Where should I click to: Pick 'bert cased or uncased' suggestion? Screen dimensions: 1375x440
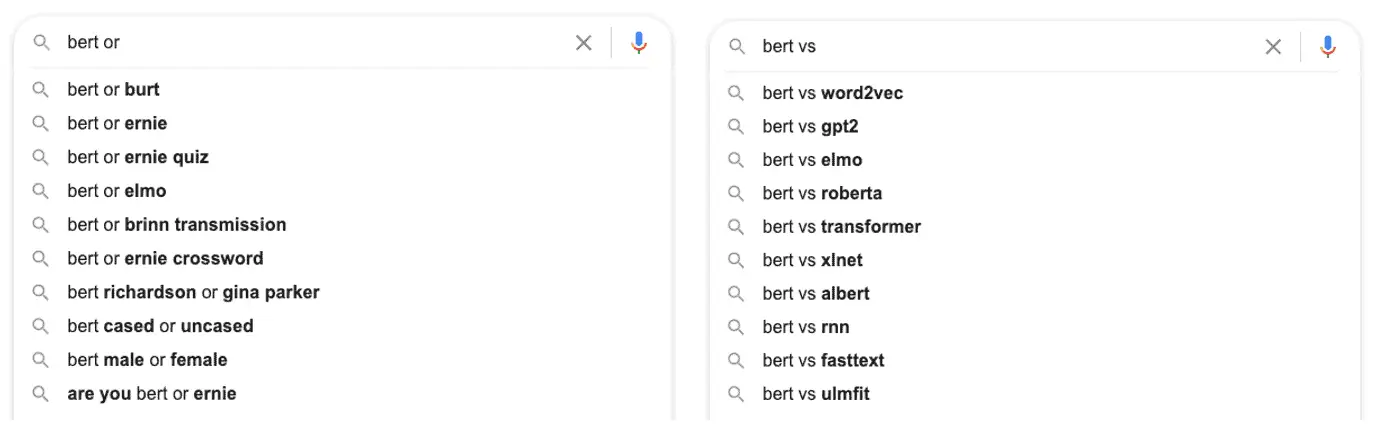(x=342, y=326)
